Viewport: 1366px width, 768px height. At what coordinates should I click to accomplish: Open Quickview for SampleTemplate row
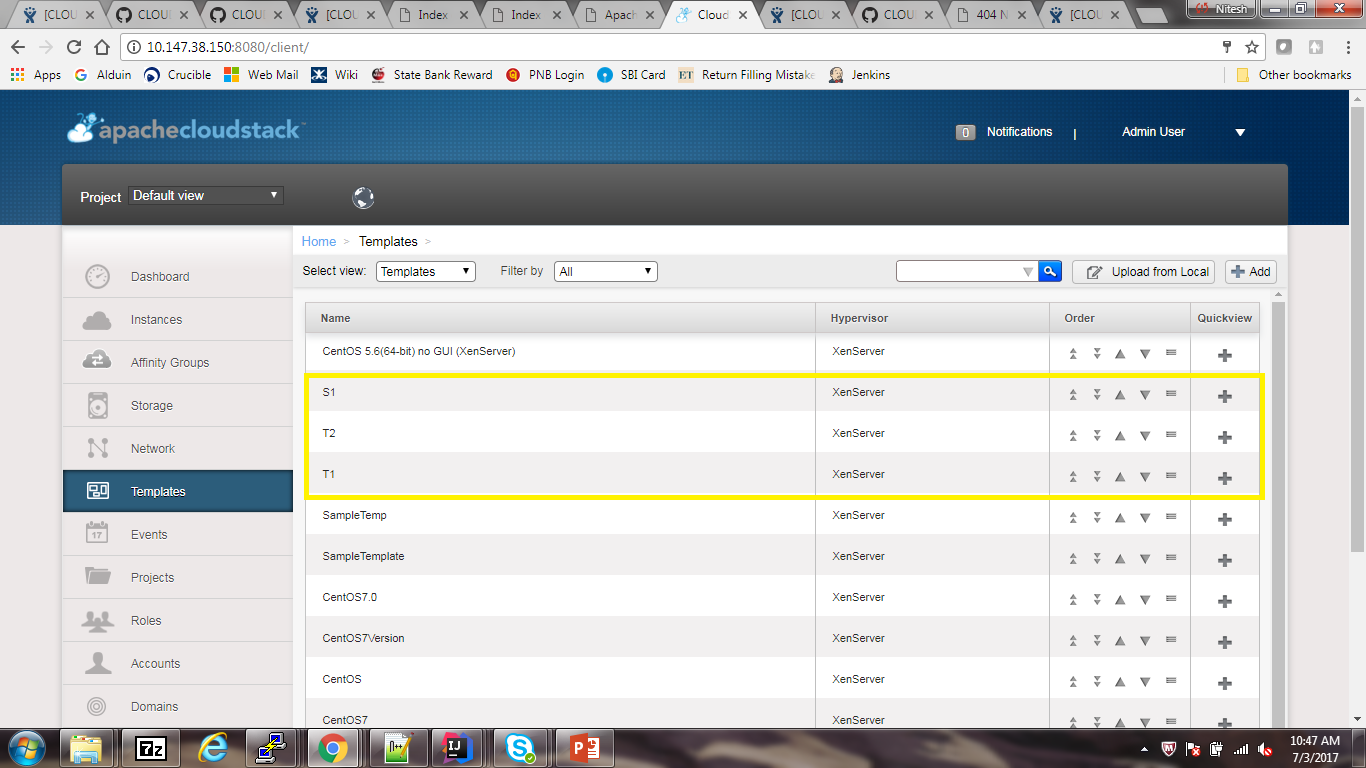(x=1225, y=560)
